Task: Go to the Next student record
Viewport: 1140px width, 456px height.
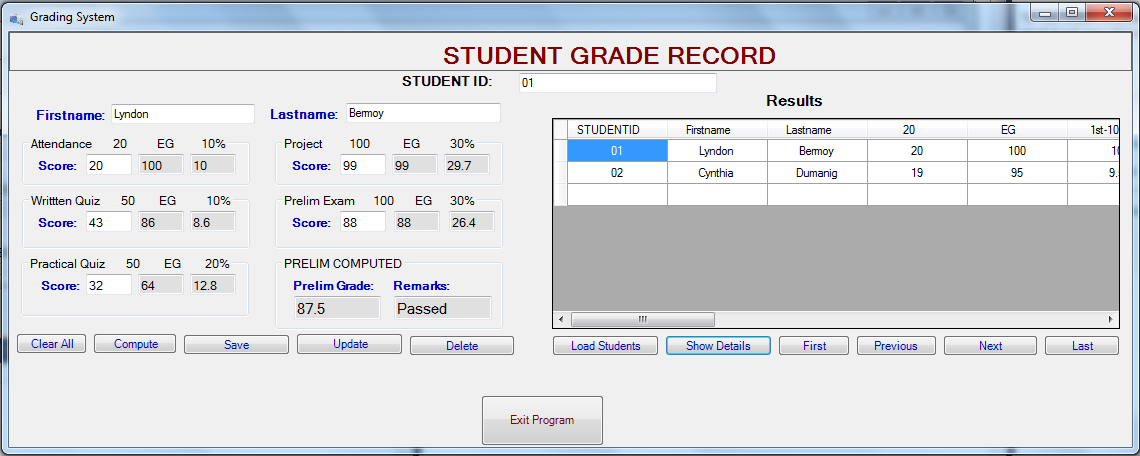Action: 990,345
